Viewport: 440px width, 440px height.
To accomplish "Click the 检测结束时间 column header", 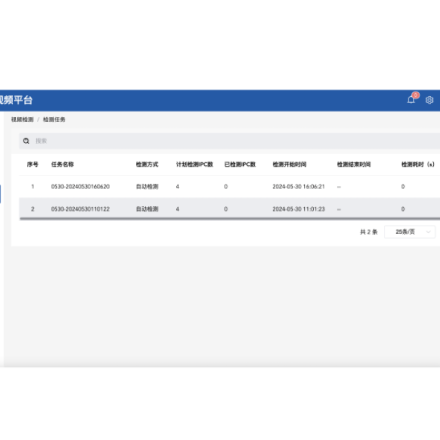I will coord(354,164).
